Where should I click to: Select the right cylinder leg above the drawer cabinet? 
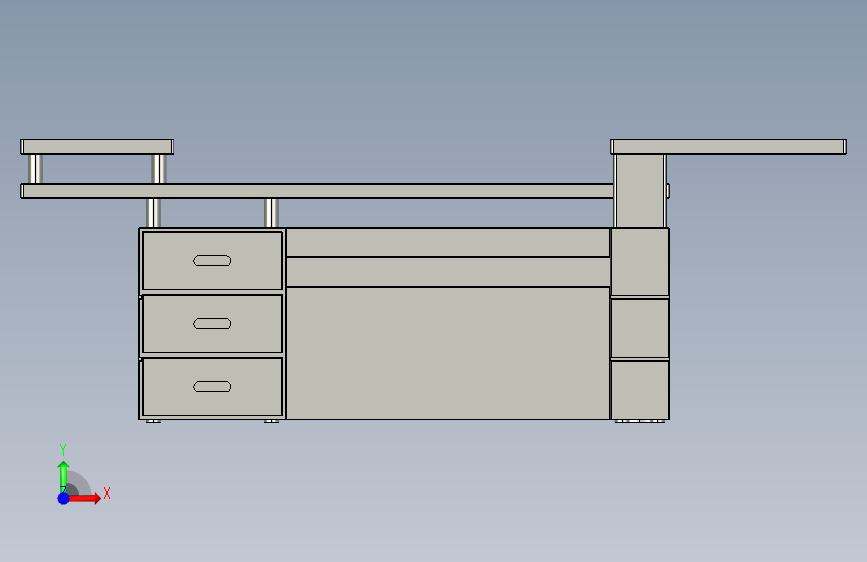point(271,212)
